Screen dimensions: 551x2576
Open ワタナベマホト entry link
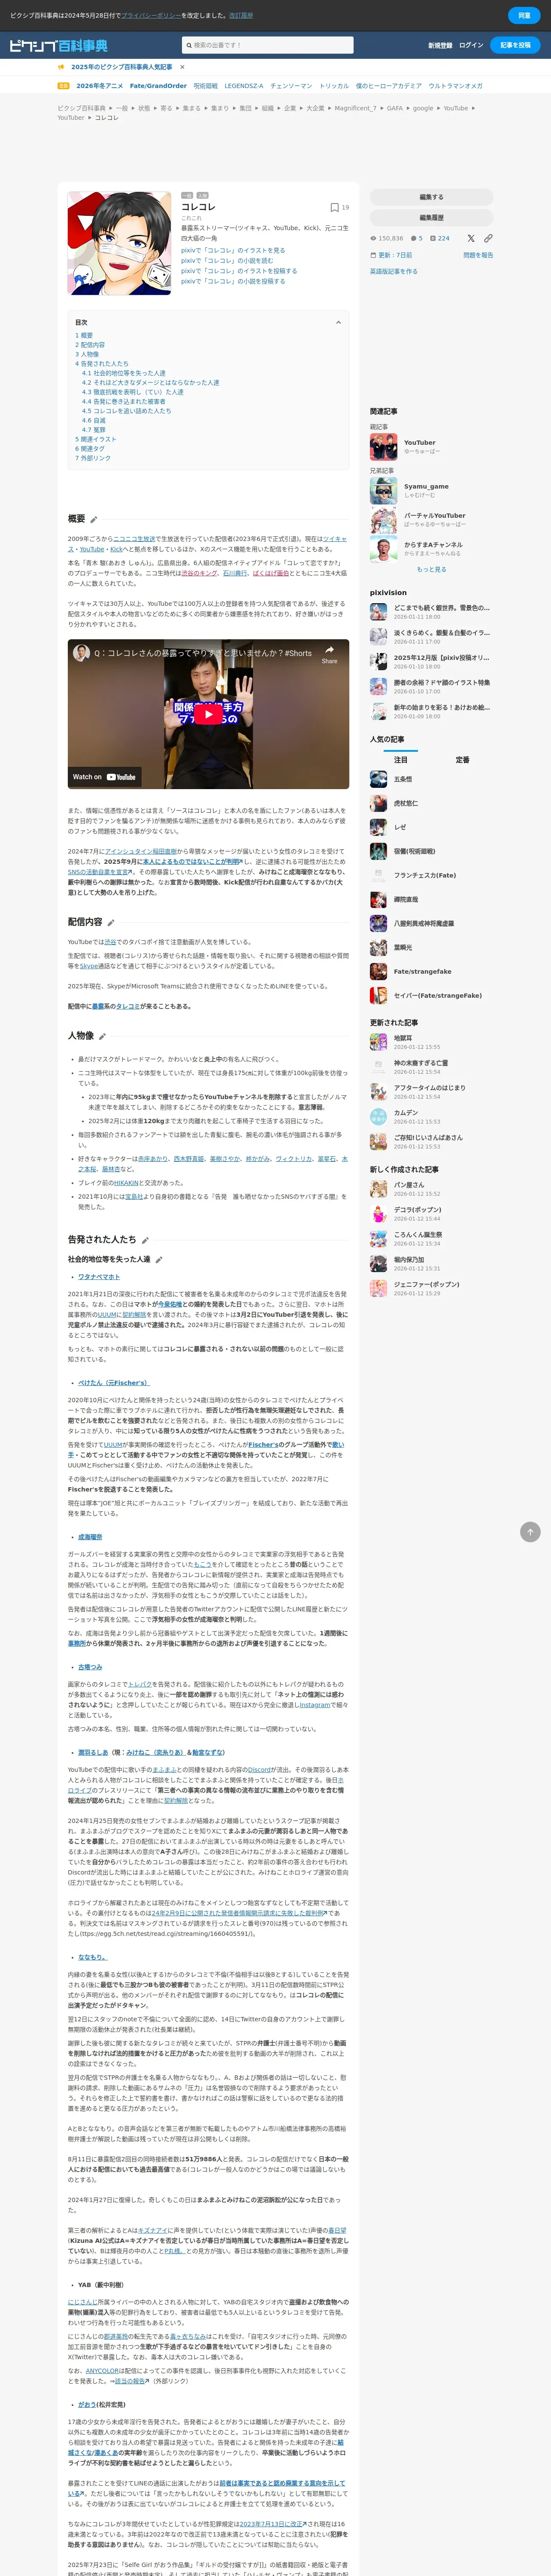pyautogui.click(x=99, y=1277)
